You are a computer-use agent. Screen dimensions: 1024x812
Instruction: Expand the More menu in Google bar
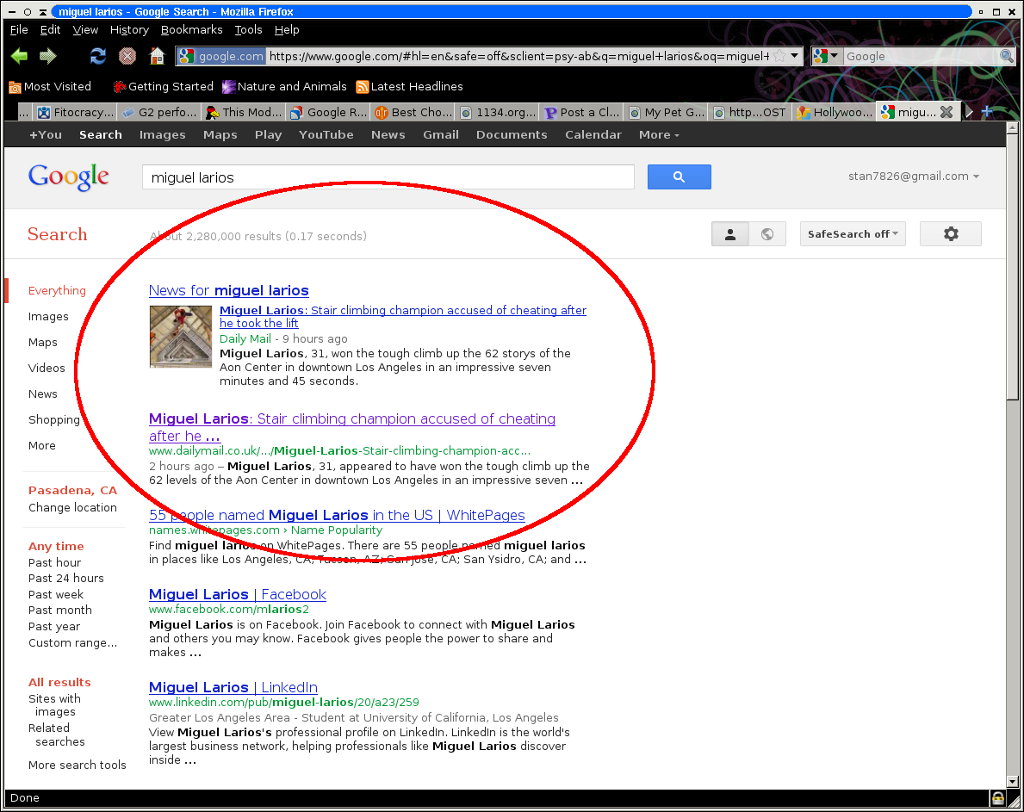(659, 135)
